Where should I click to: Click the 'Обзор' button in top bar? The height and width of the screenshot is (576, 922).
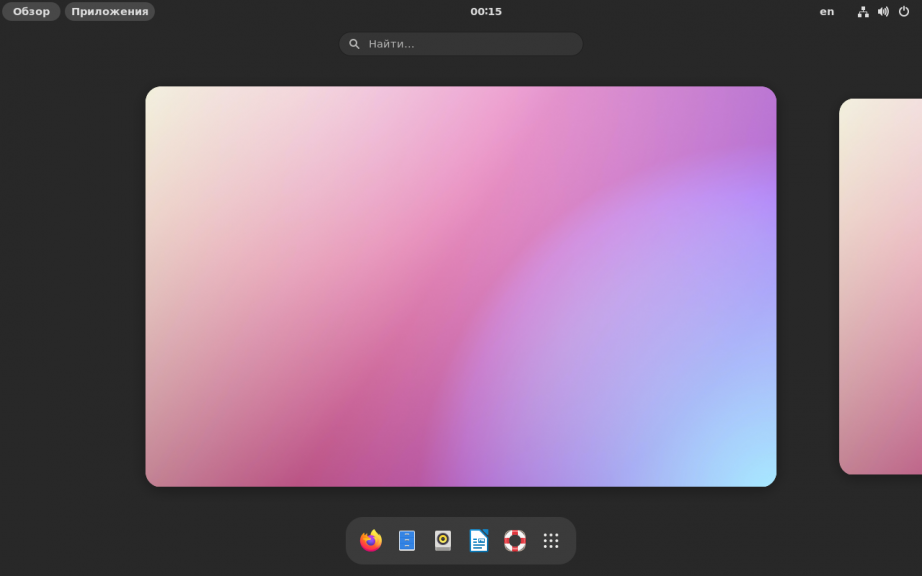(31, 12)
